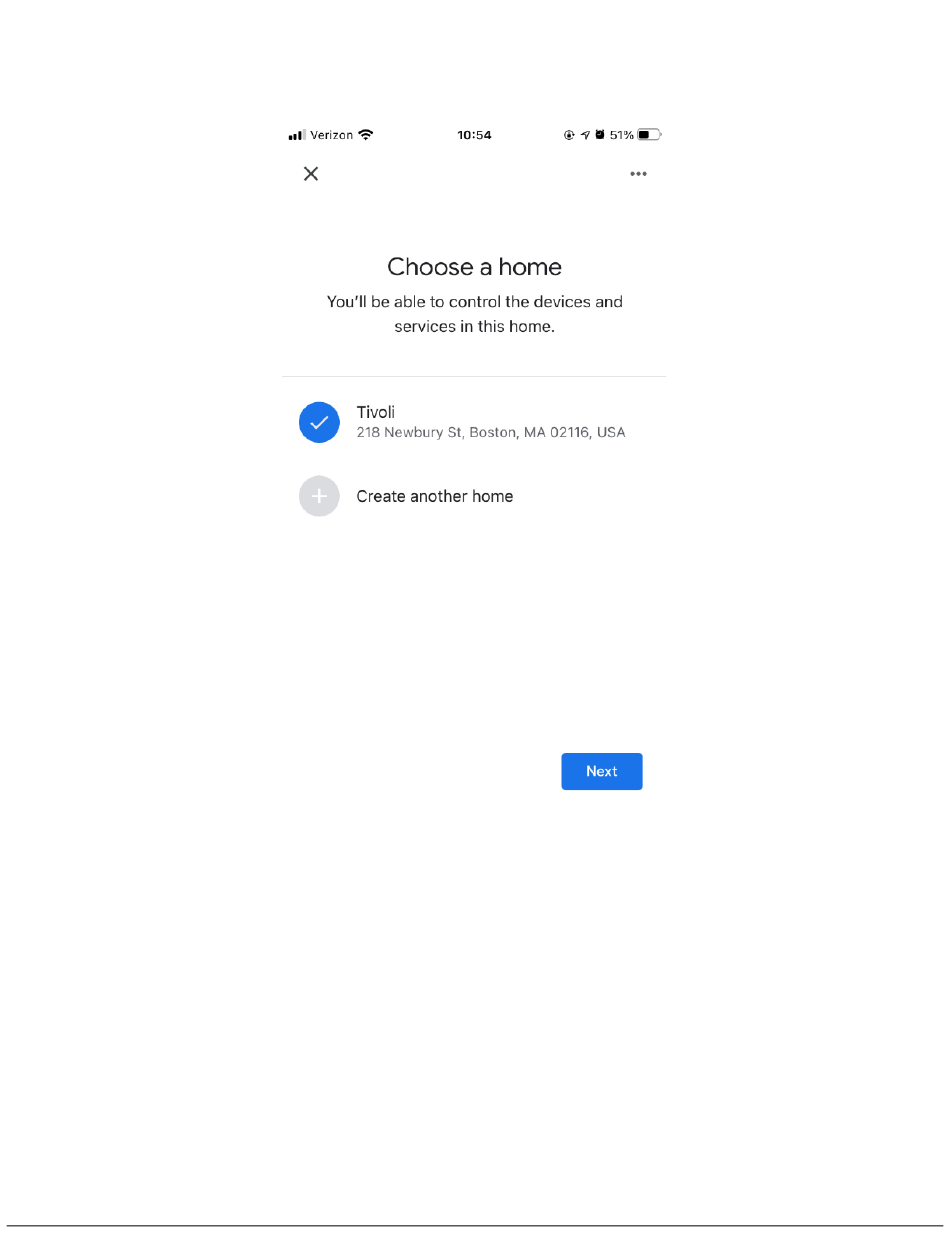
Task: Click the battery level icon
Action: click(650, 135)
